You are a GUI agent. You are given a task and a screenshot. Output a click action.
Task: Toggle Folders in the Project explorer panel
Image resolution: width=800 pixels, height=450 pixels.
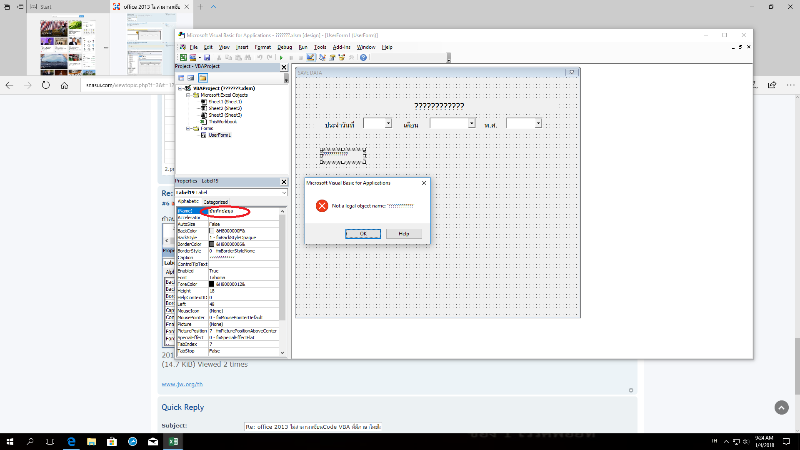click(202, 77)
